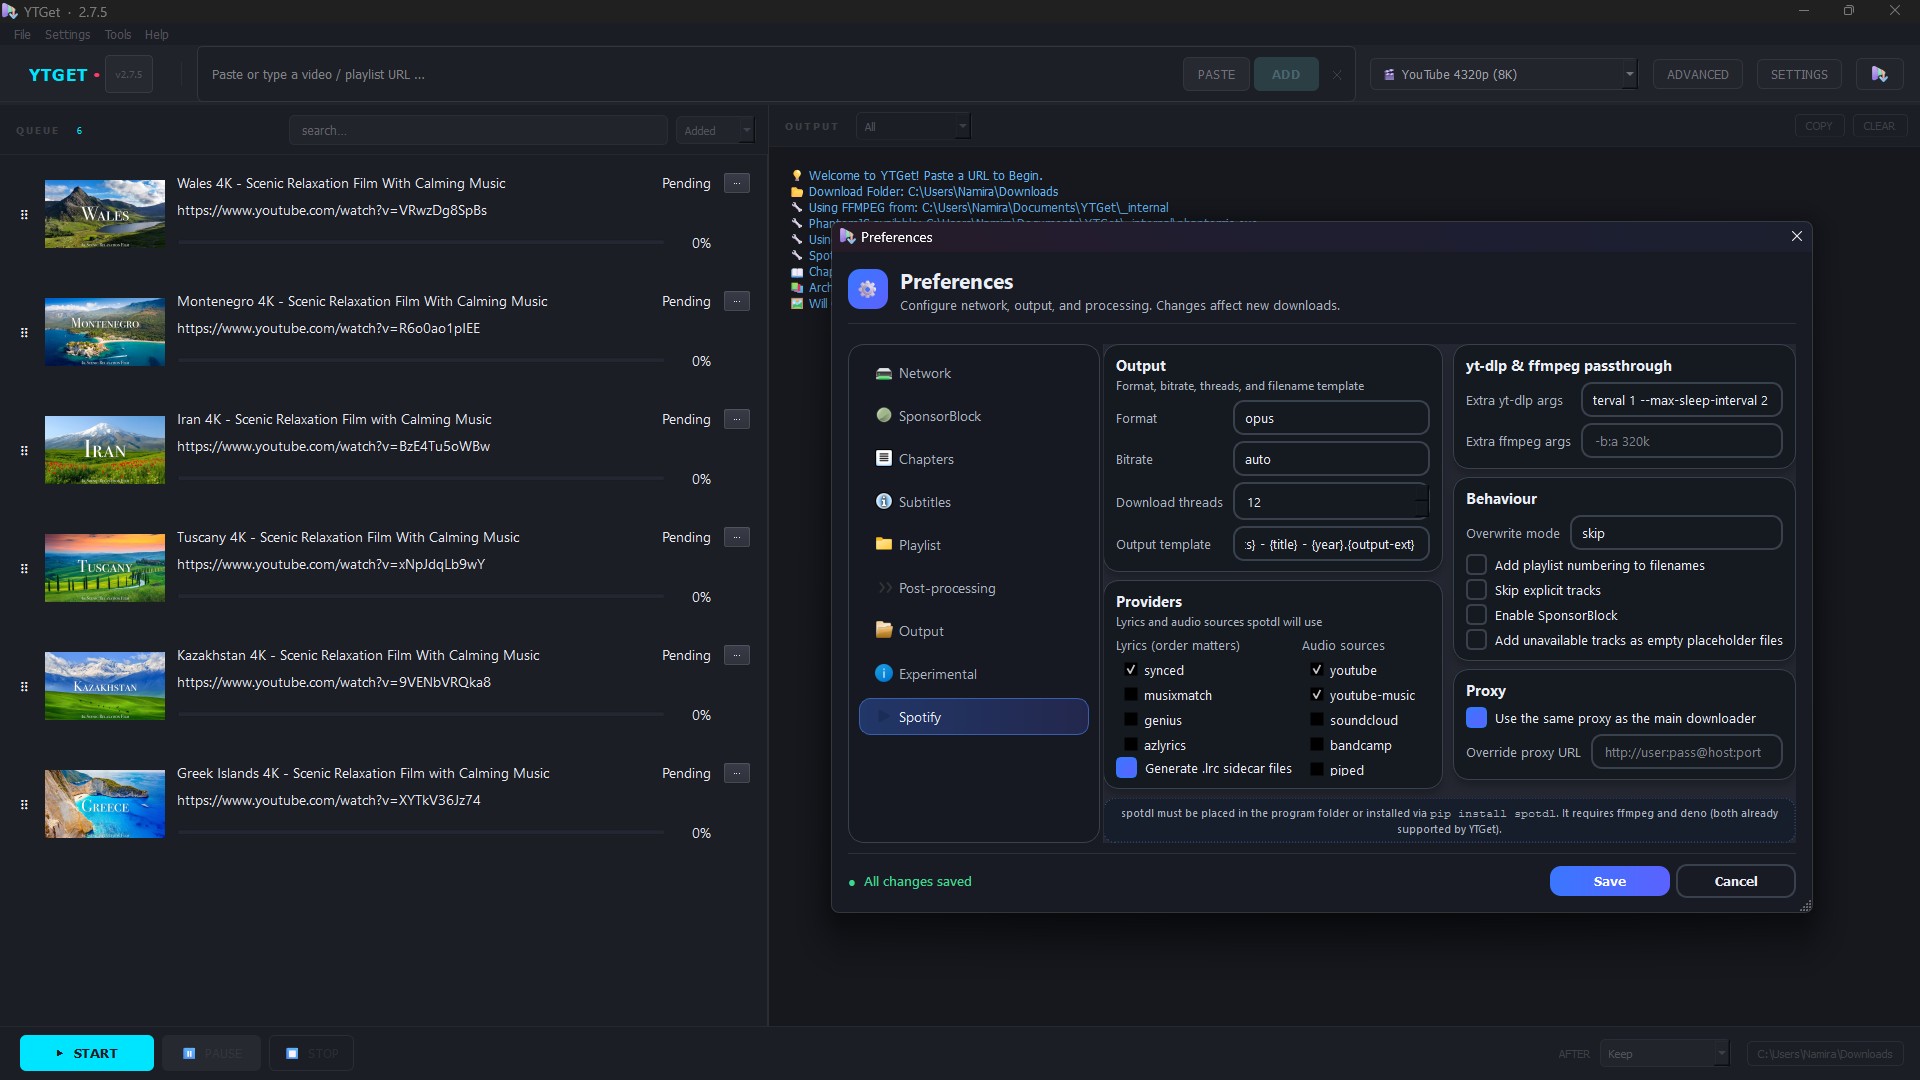Close the Preferences dialog
The image size is (1920, 1080).
coord(1797,236)
